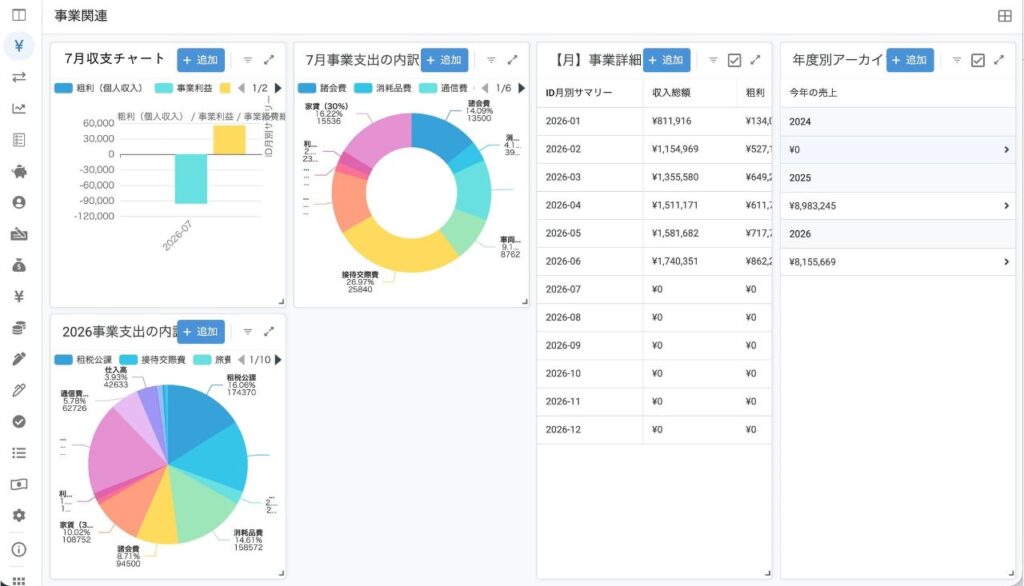
Task: Select the 2026-01 row in table
Action: click(x=654, y=121)
